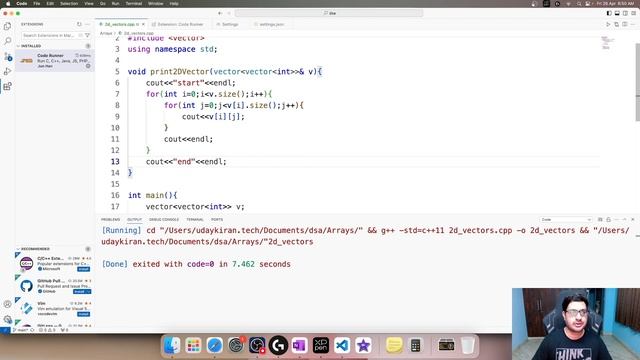Image resolution: width=640 pixels, height=360 pixels.
Task: Open the Run and Debug view
Action: 7,71
